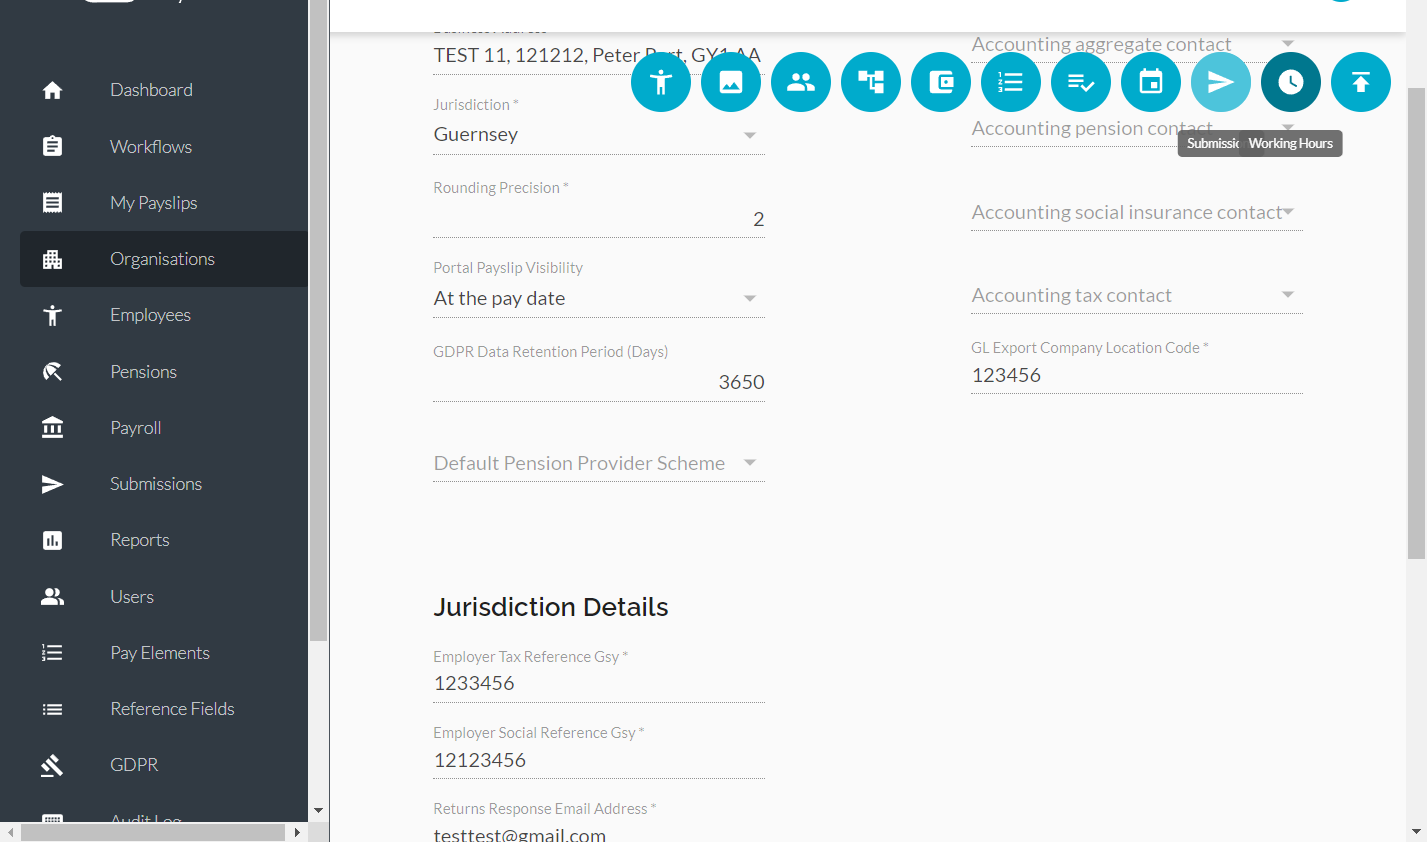Click the wallet floating action button
This screenshot has height=842, width=1427.
(x=941, y=82)
